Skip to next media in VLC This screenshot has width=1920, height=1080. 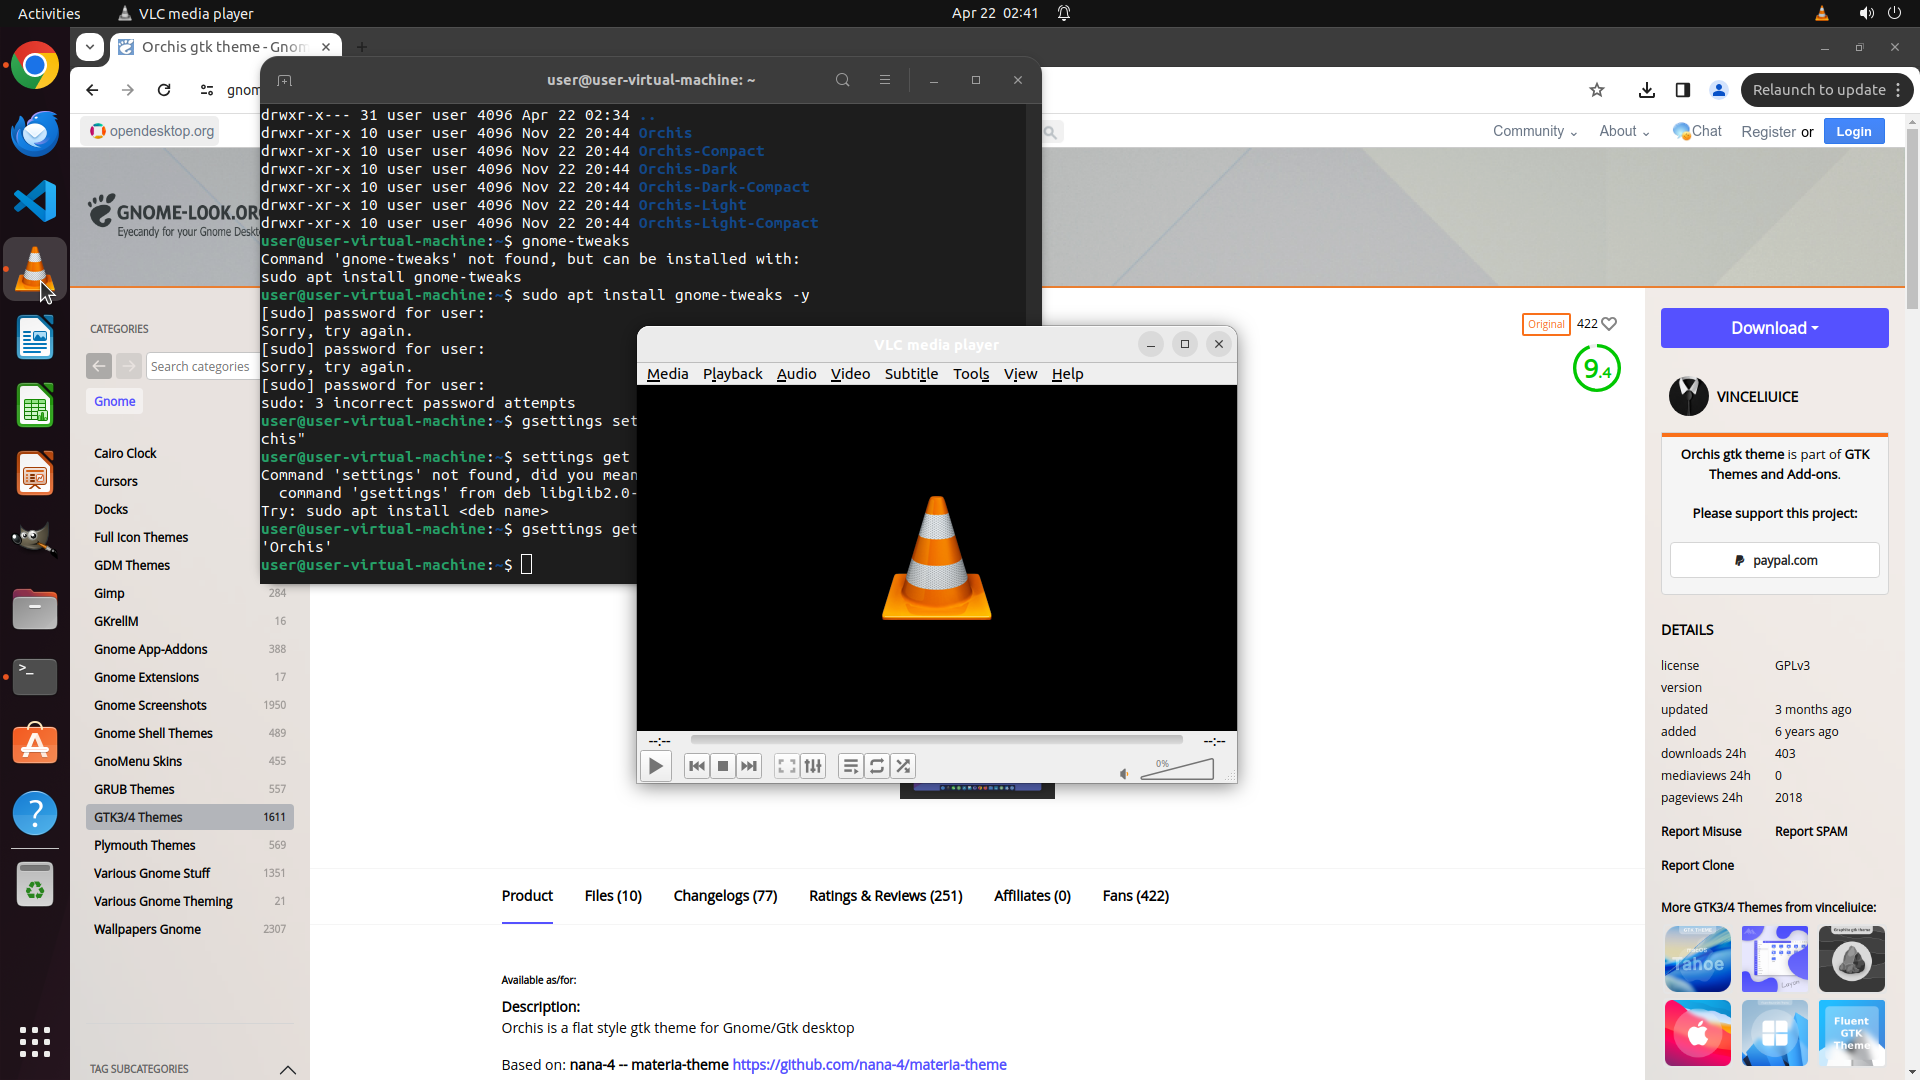click(749, 766)
